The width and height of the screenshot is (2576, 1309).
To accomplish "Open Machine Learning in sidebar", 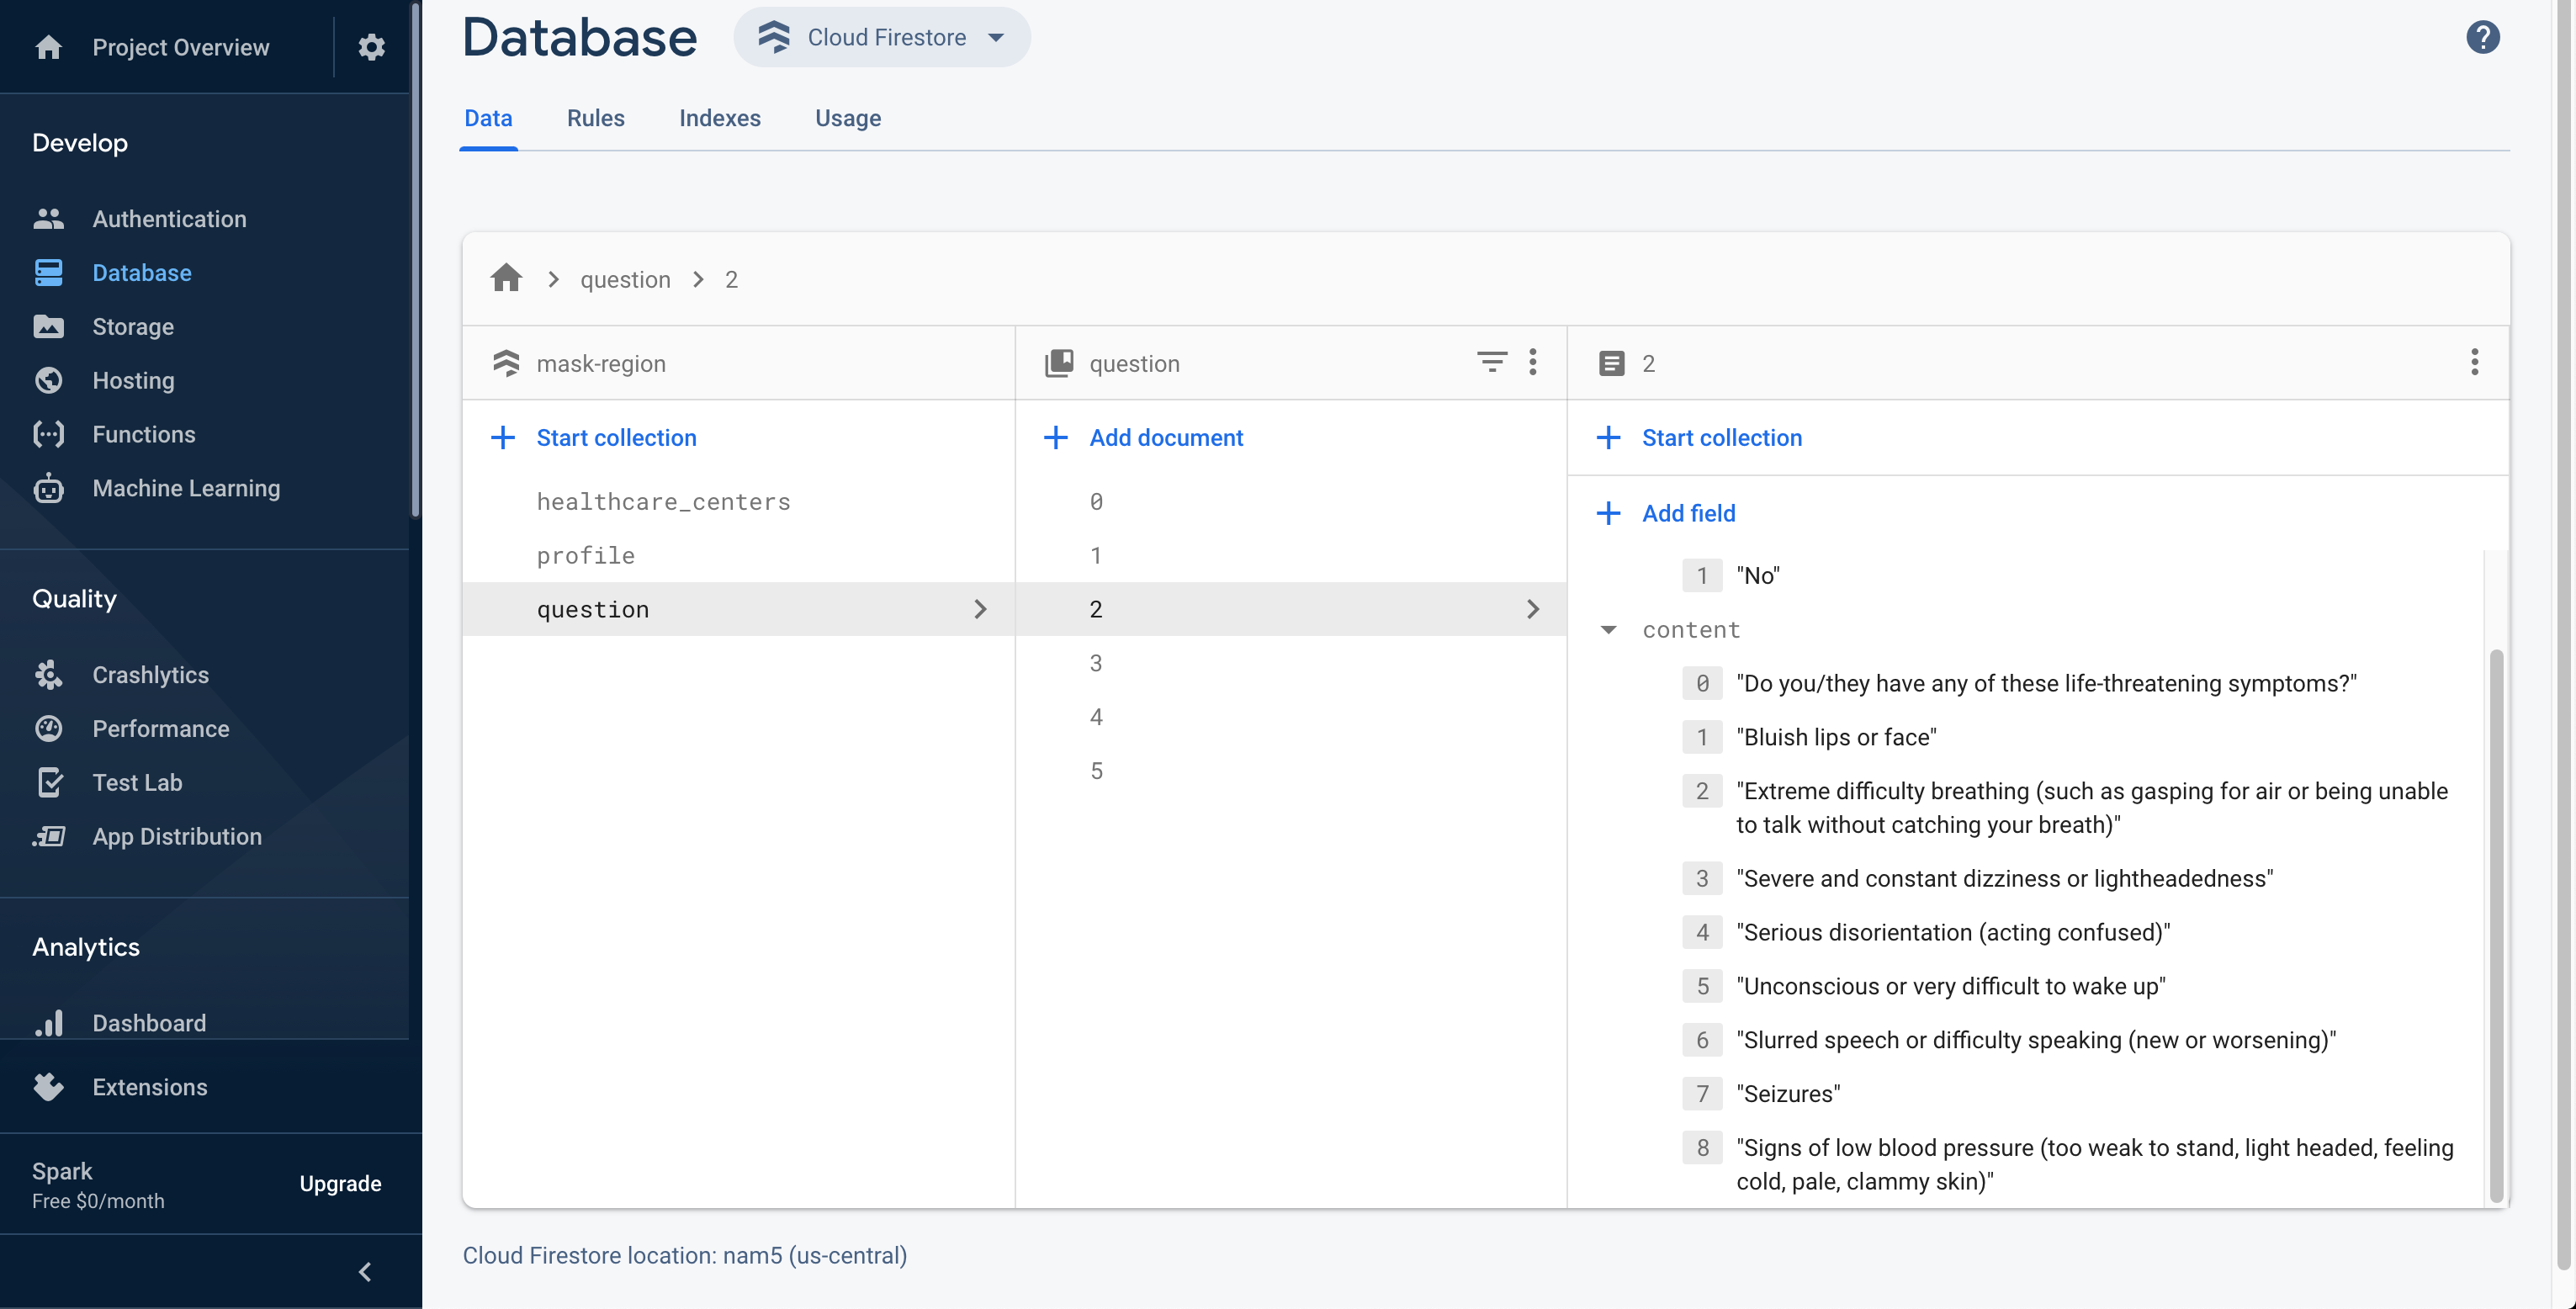I will tap(186, 488).
